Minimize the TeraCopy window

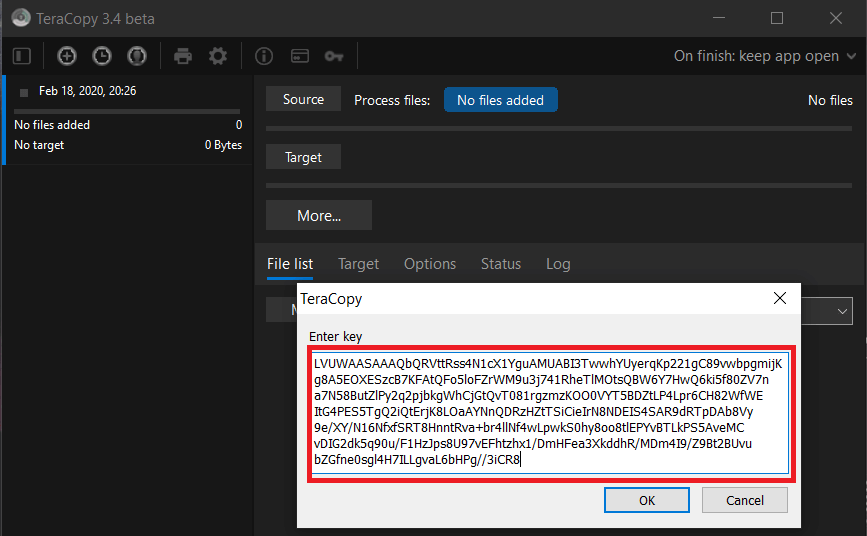(719, 18)
